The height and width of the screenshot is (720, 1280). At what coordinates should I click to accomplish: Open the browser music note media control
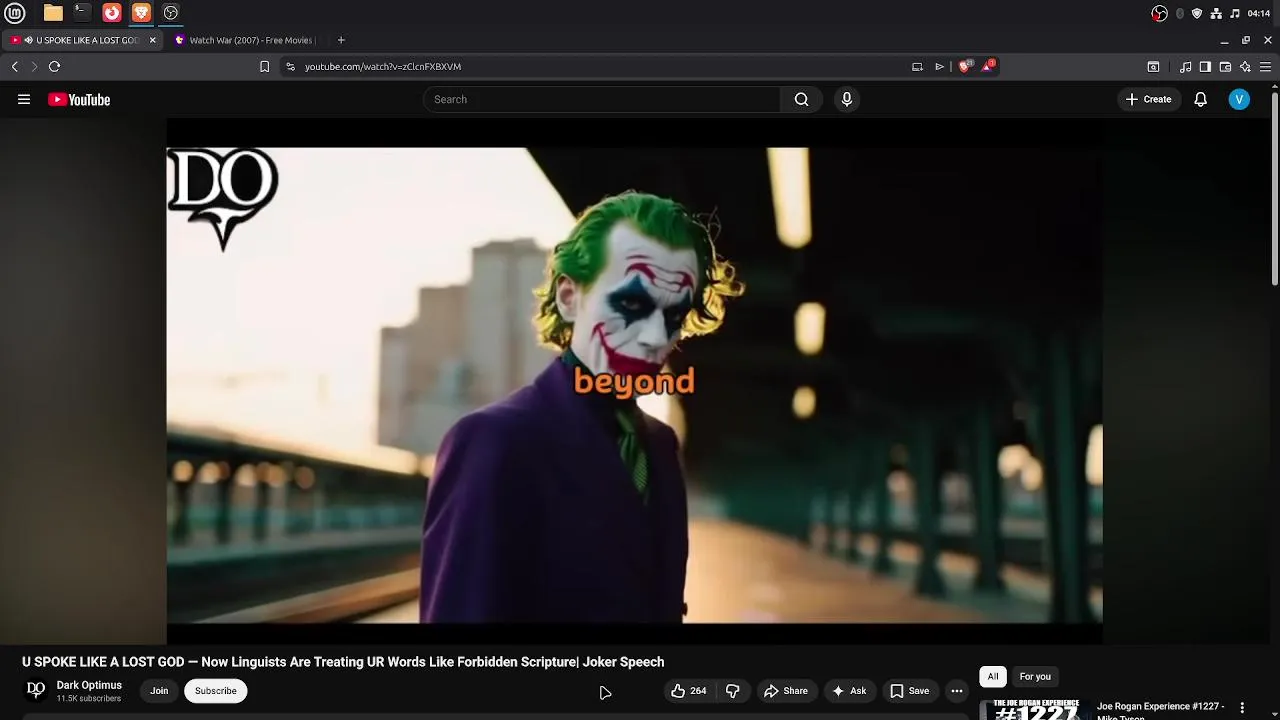point(1186,66)
